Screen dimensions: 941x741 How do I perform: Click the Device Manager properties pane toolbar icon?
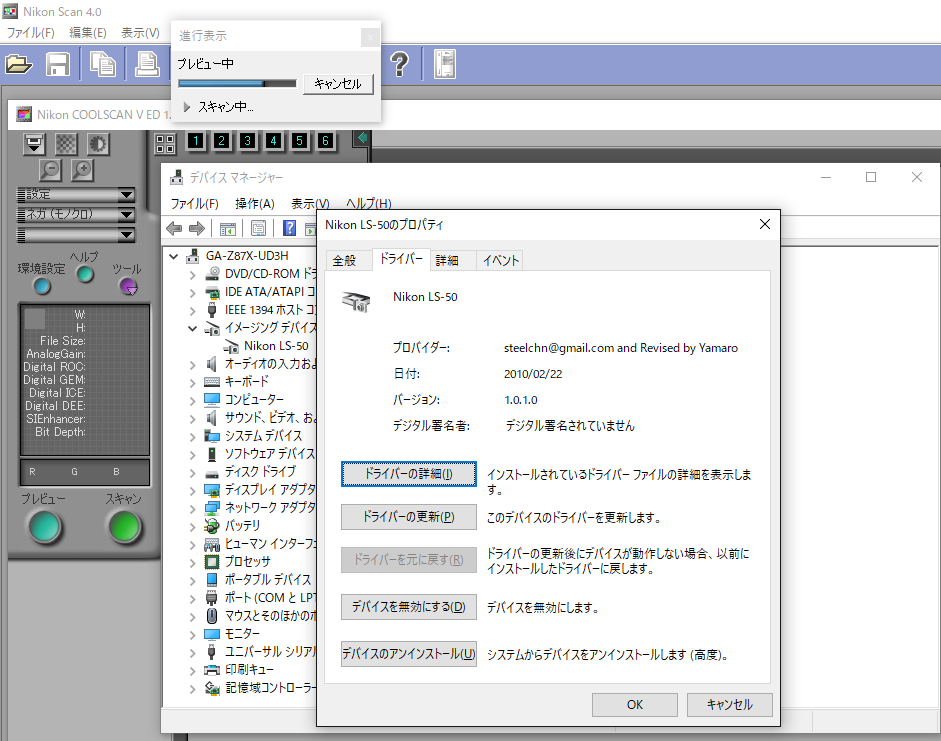259,229
